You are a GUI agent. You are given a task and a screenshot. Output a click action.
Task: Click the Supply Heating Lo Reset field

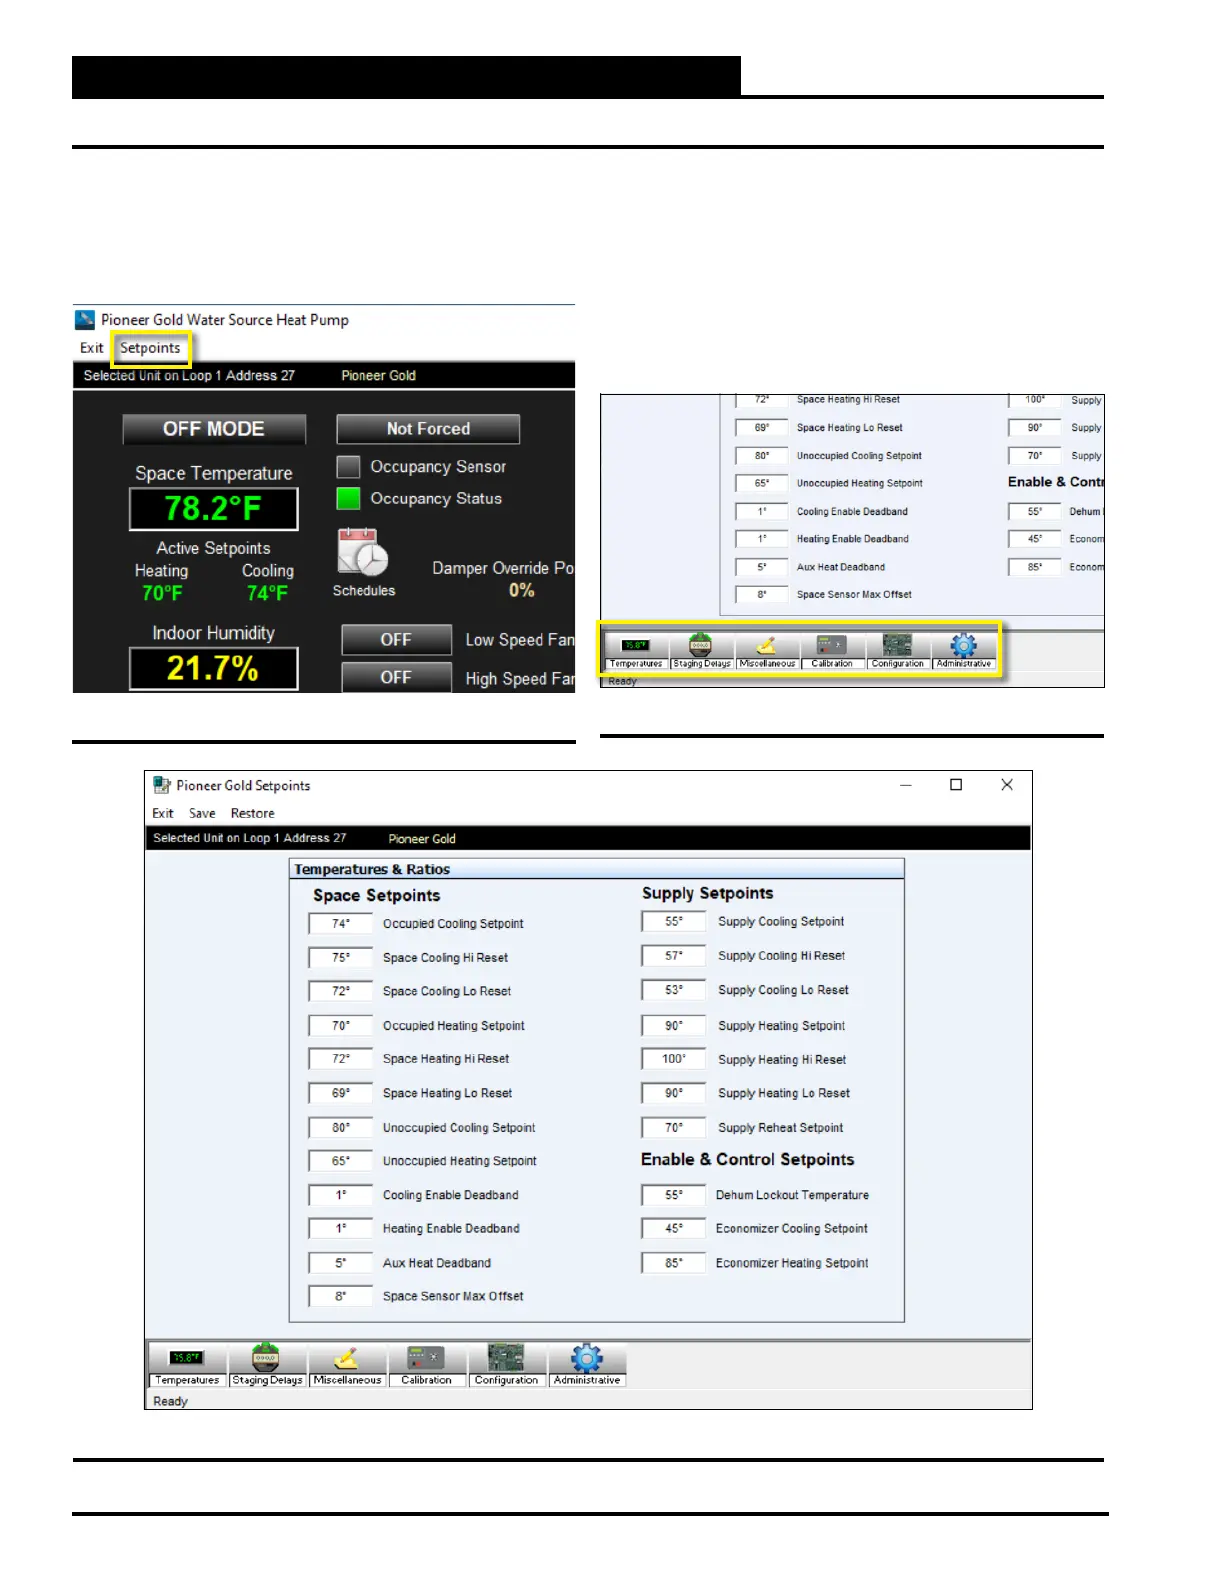pyautogui.click(x=674, y=1093)
